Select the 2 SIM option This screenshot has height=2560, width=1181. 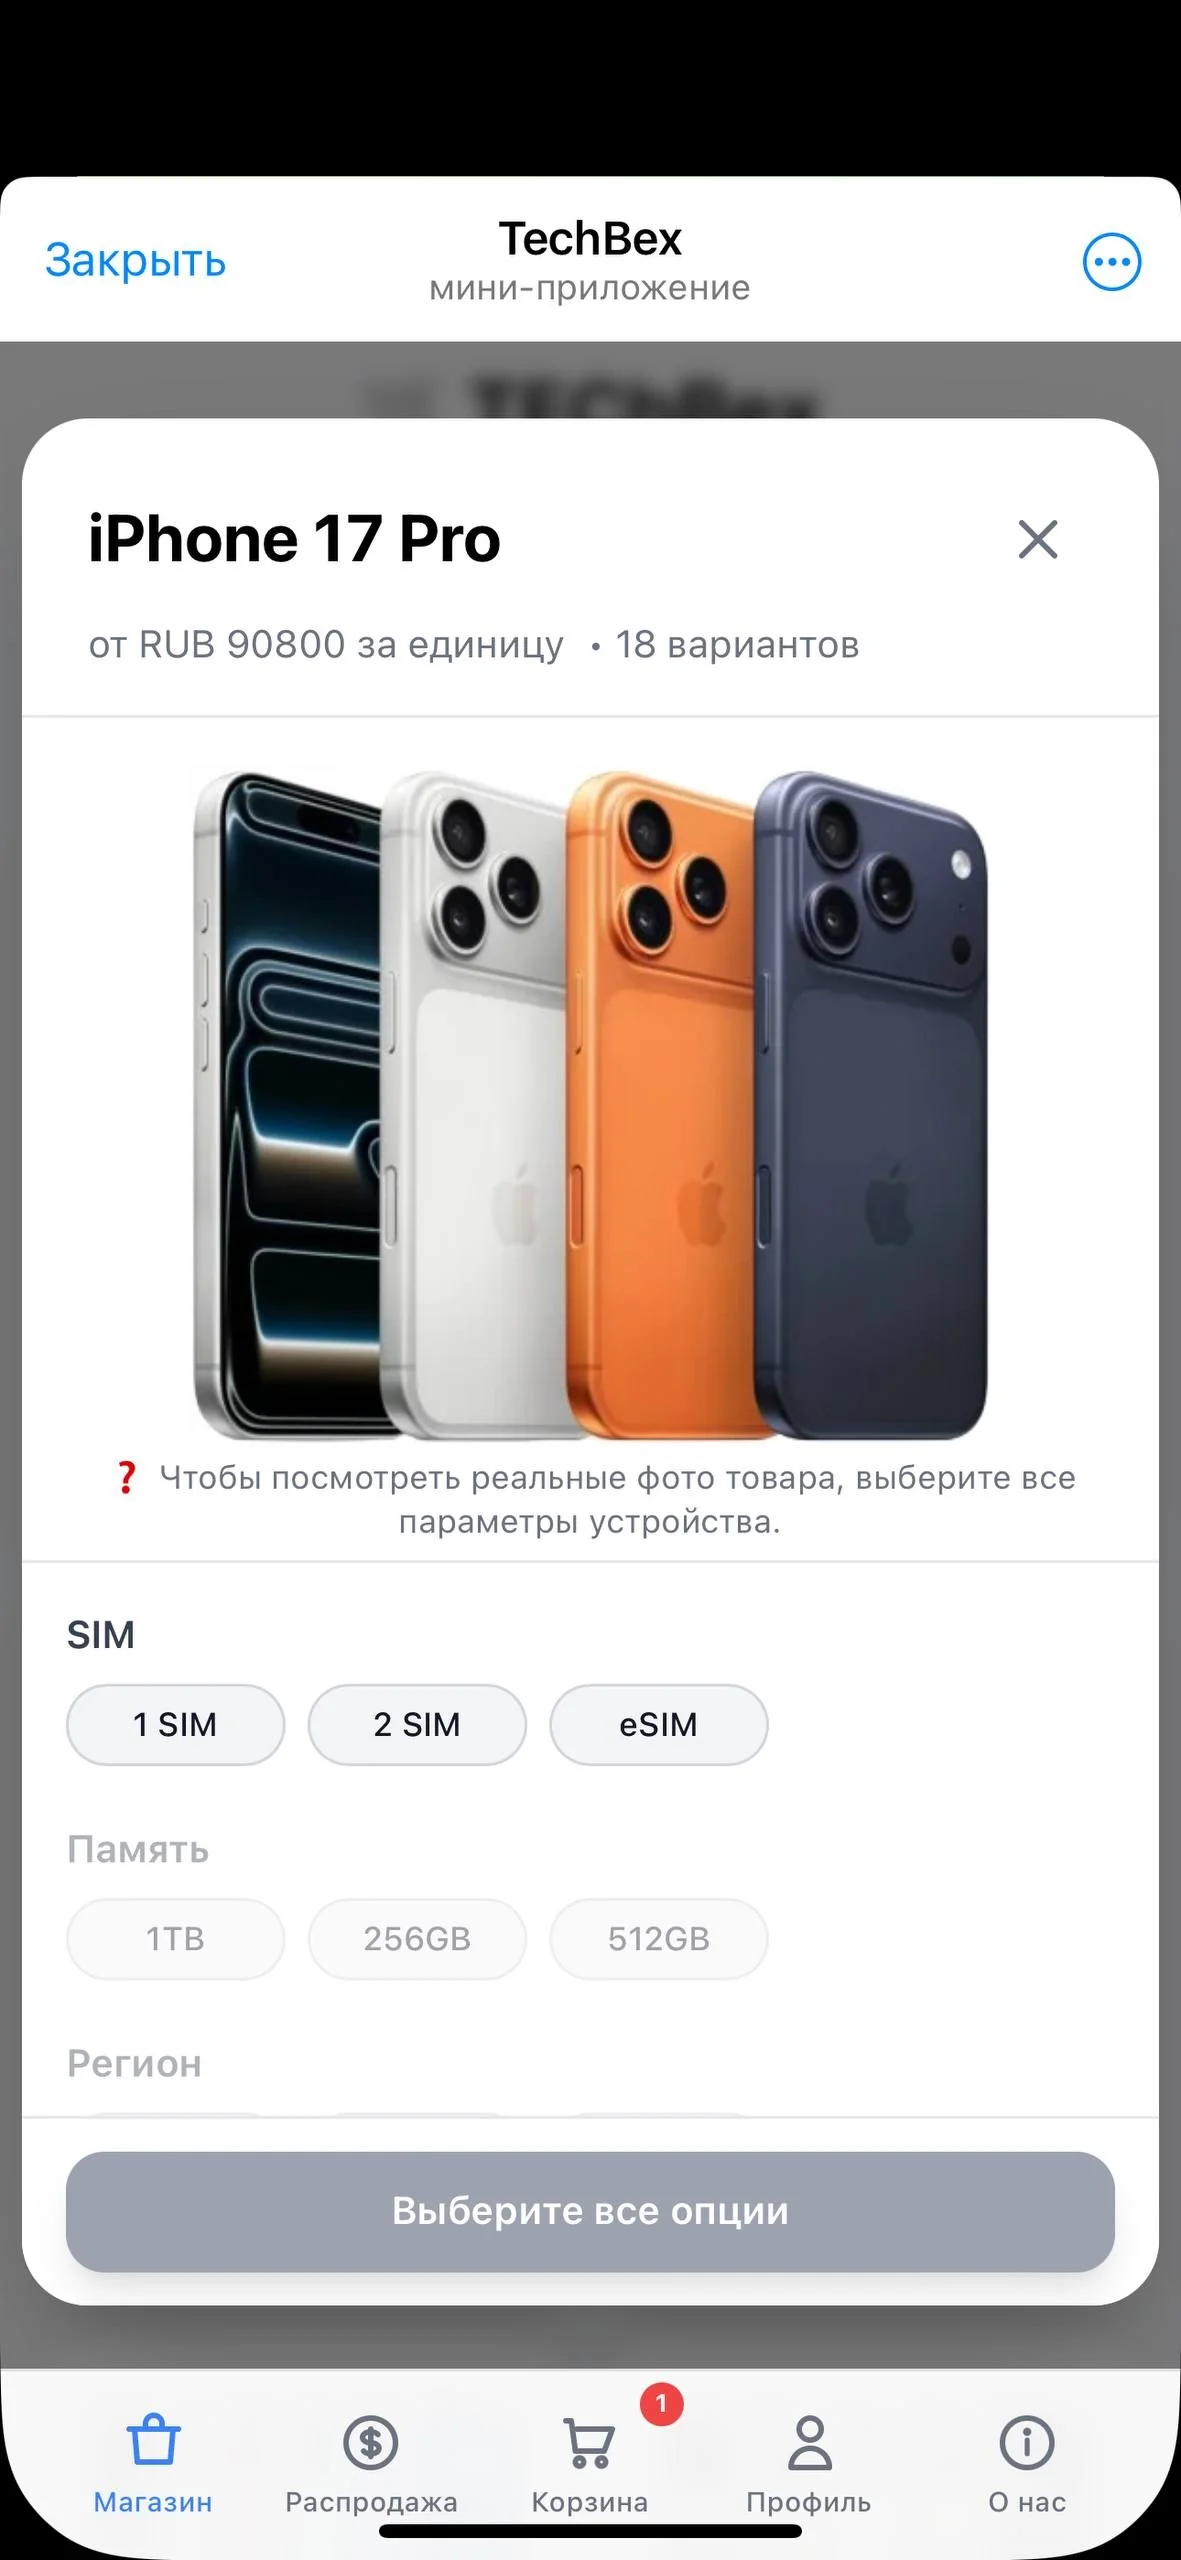tap(417, 1724)
